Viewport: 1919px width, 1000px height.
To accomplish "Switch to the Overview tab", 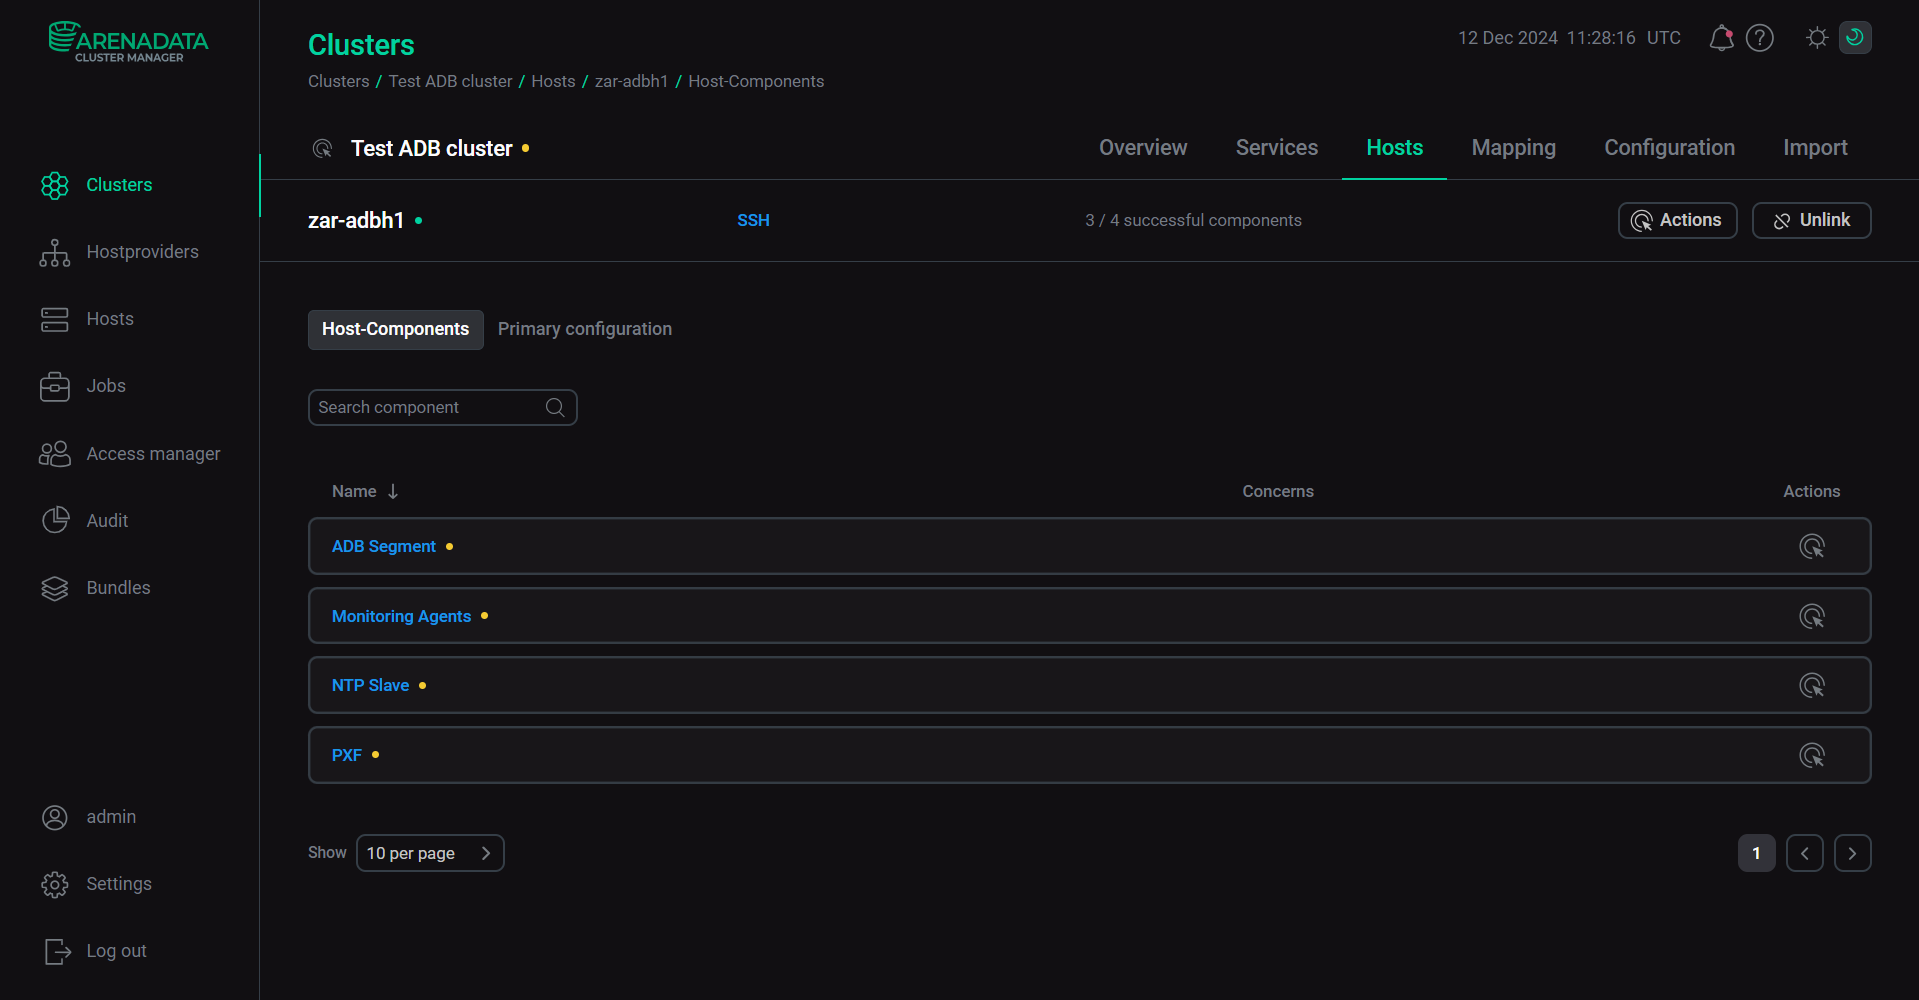I will click(x=1143, y=148).
